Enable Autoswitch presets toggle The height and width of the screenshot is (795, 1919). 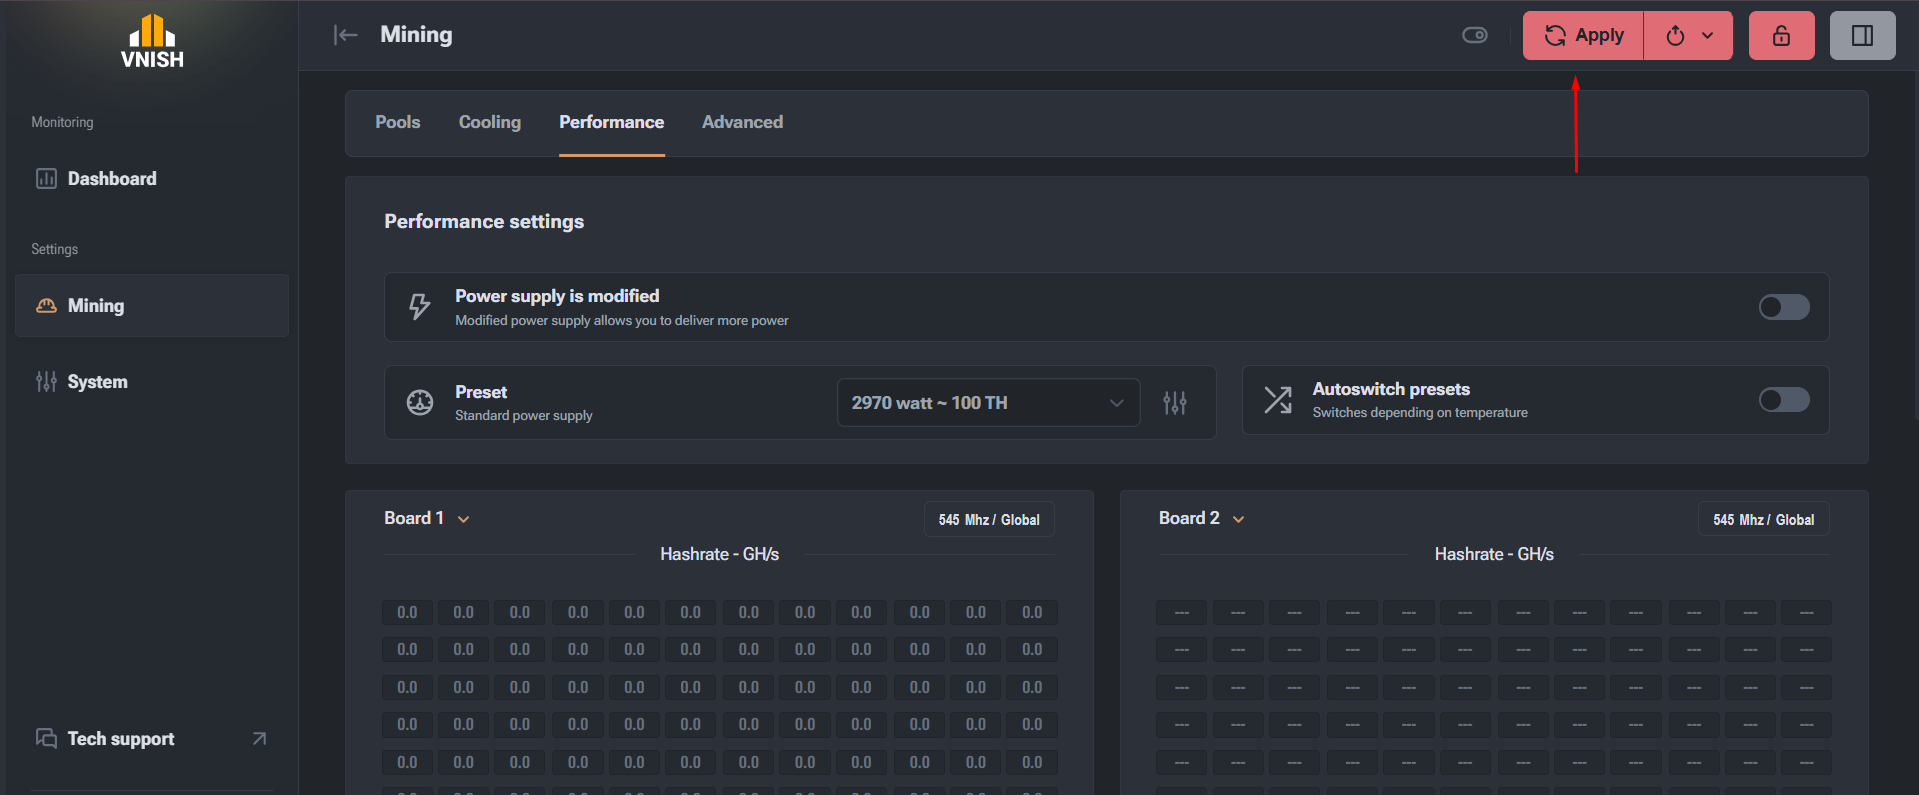[x=1784, y=400]
